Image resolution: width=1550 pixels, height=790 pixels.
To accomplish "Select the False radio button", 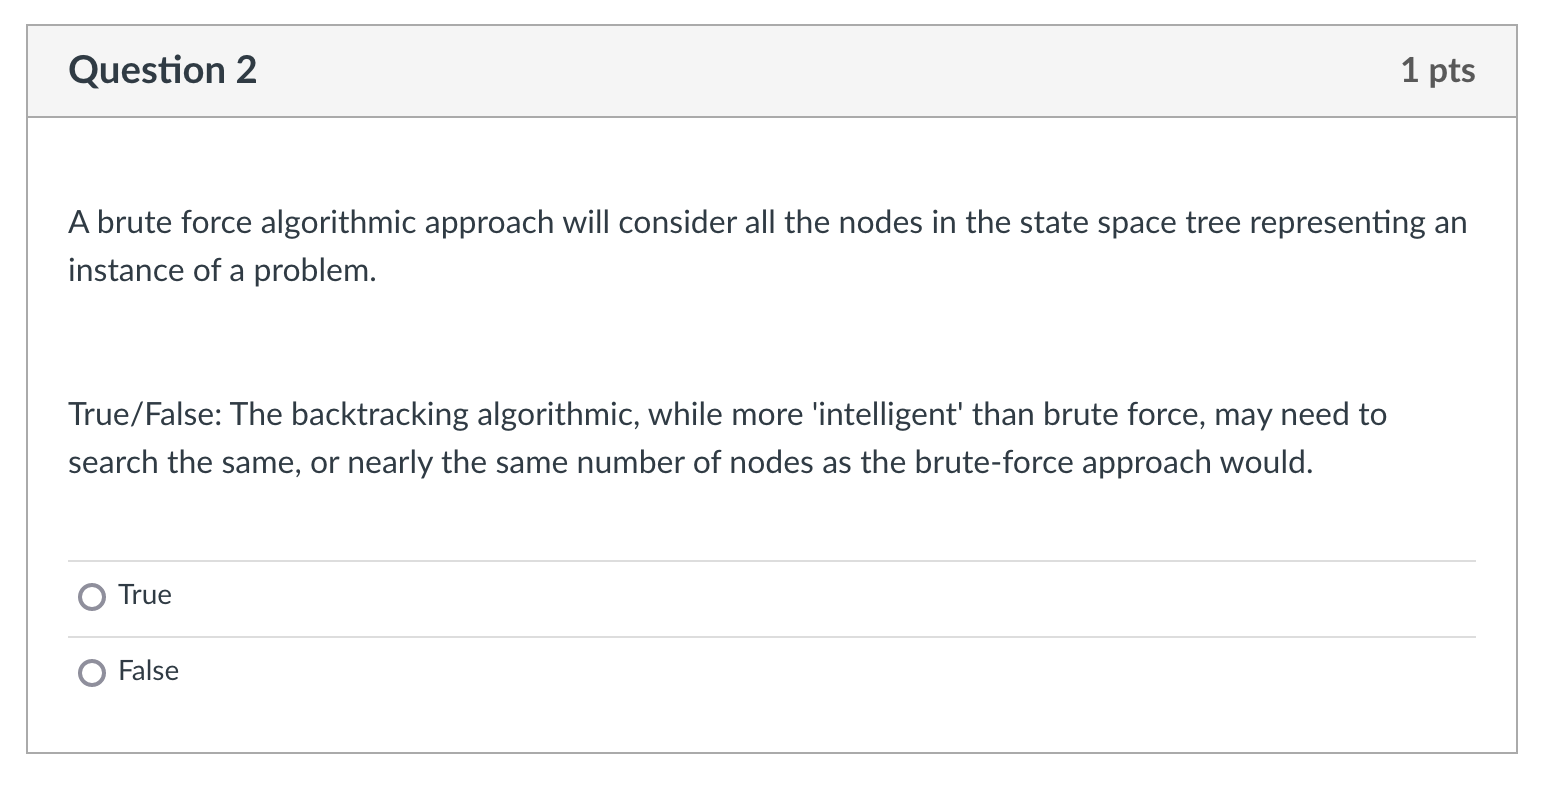I will tap(92, 672).
